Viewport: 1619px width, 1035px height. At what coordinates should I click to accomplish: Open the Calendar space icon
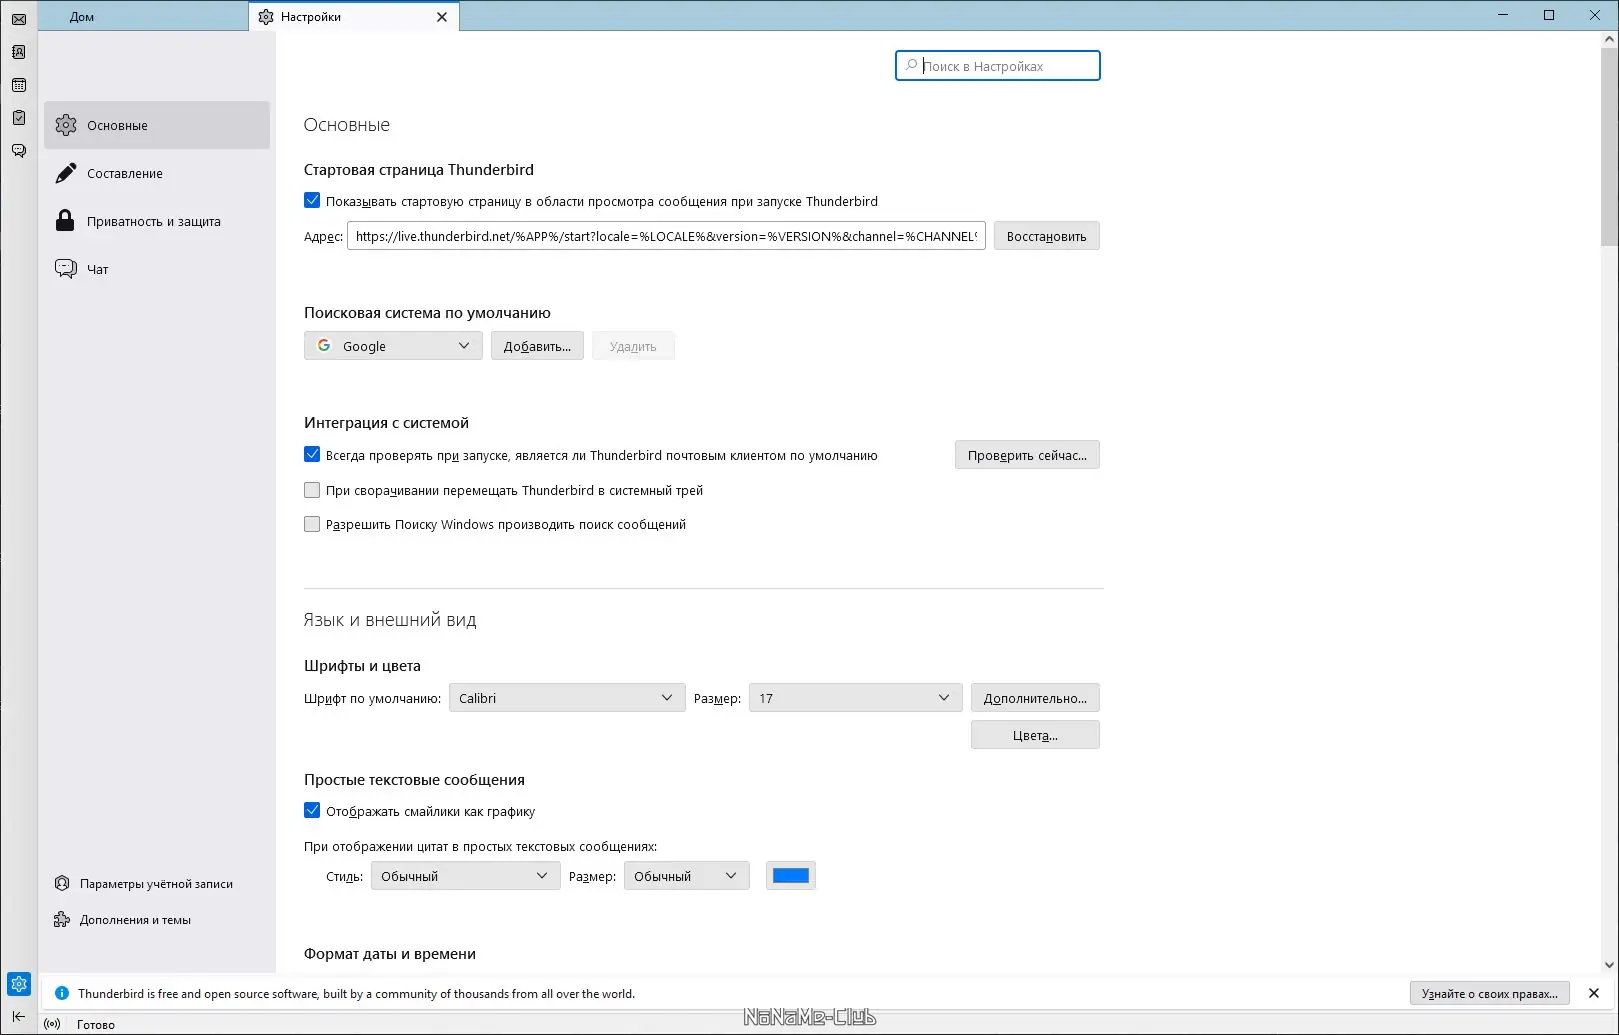[x=19, y=85]
